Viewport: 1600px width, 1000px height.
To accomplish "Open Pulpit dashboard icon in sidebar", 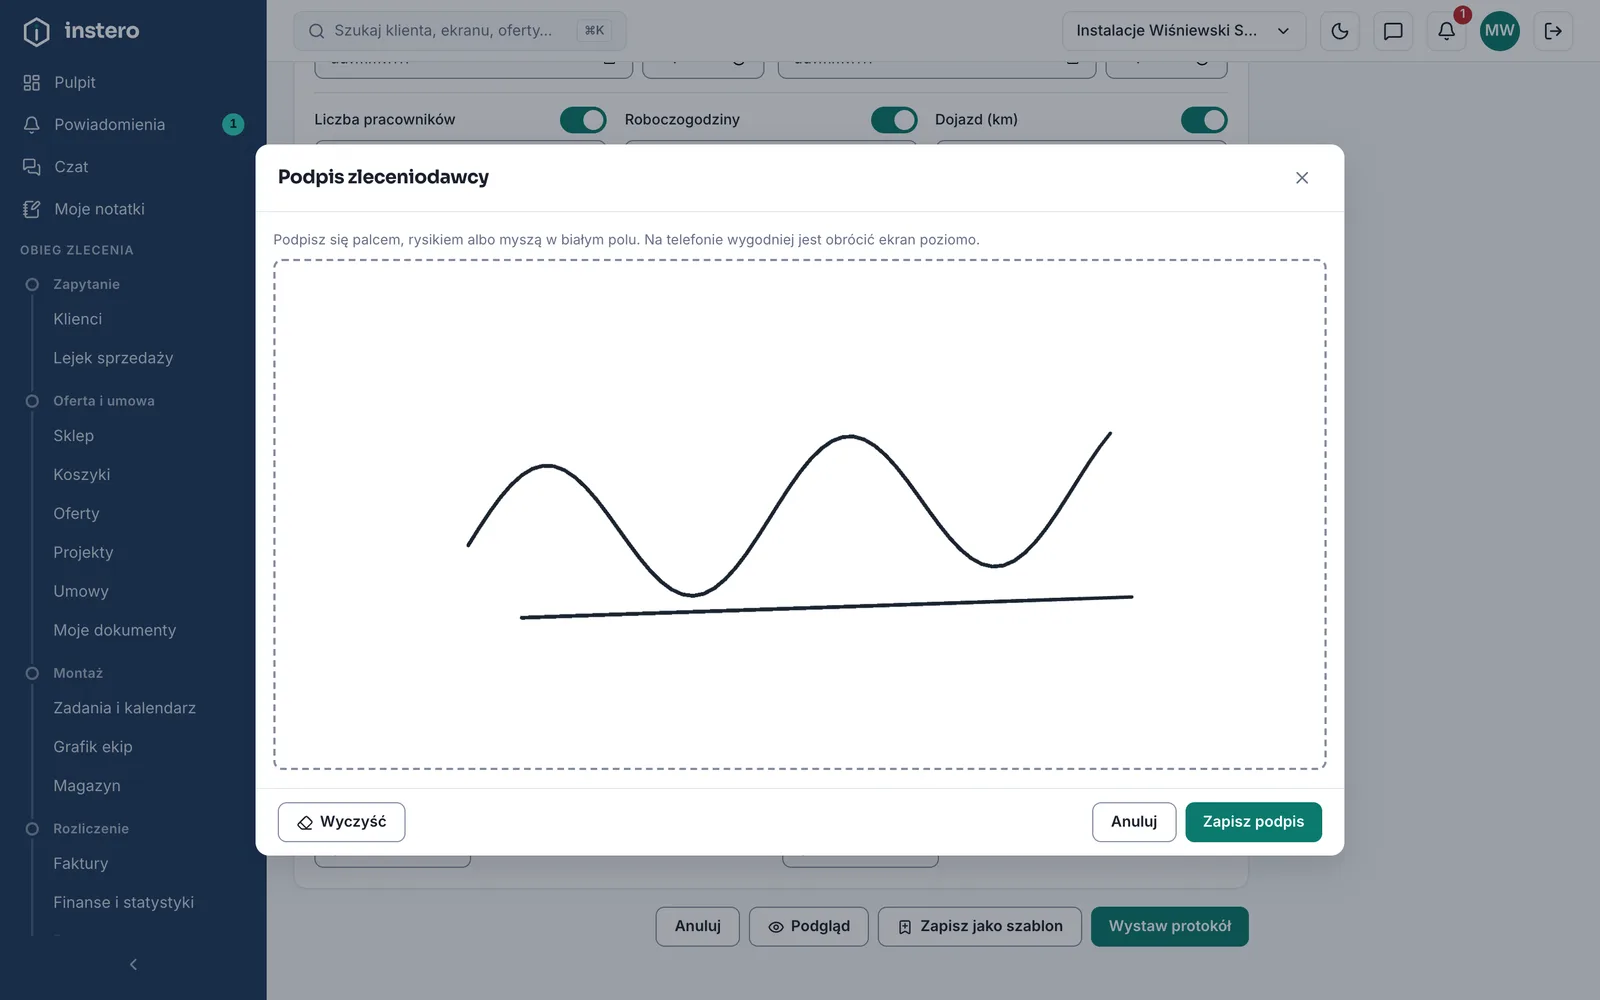I will (x=32, y=82).
